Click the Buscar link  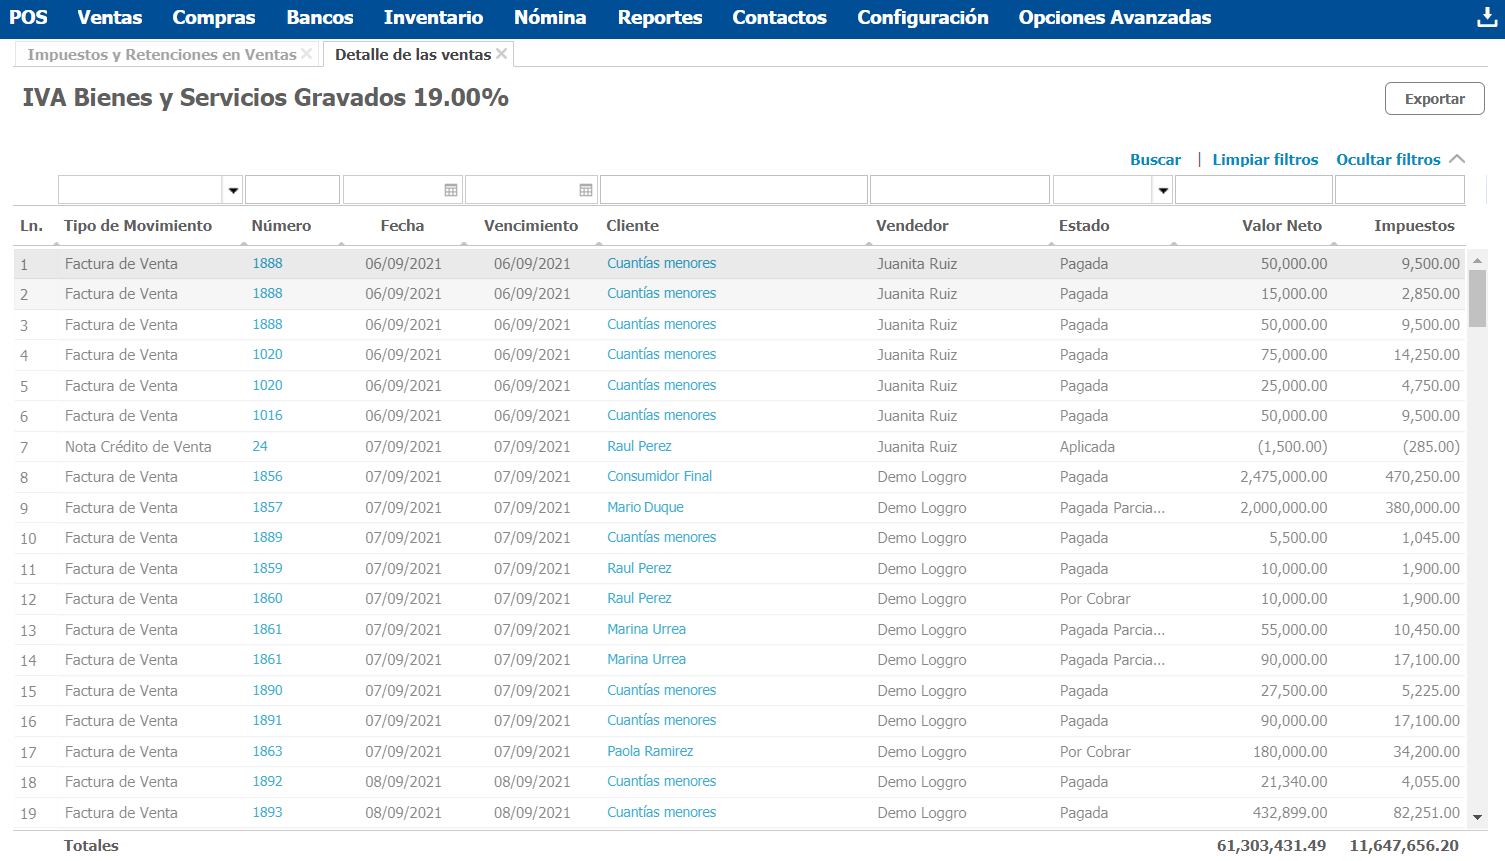click(1155, 160)
